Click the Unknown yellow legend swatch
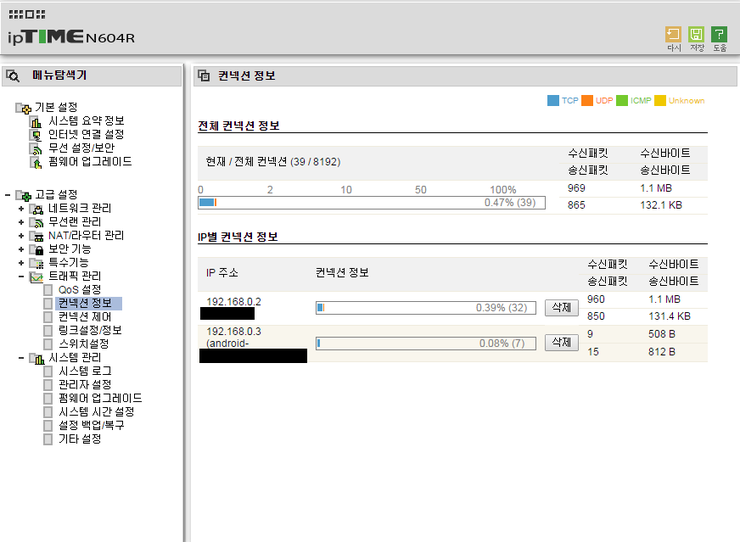Screen dimensions: 740x542 (660, 101)
